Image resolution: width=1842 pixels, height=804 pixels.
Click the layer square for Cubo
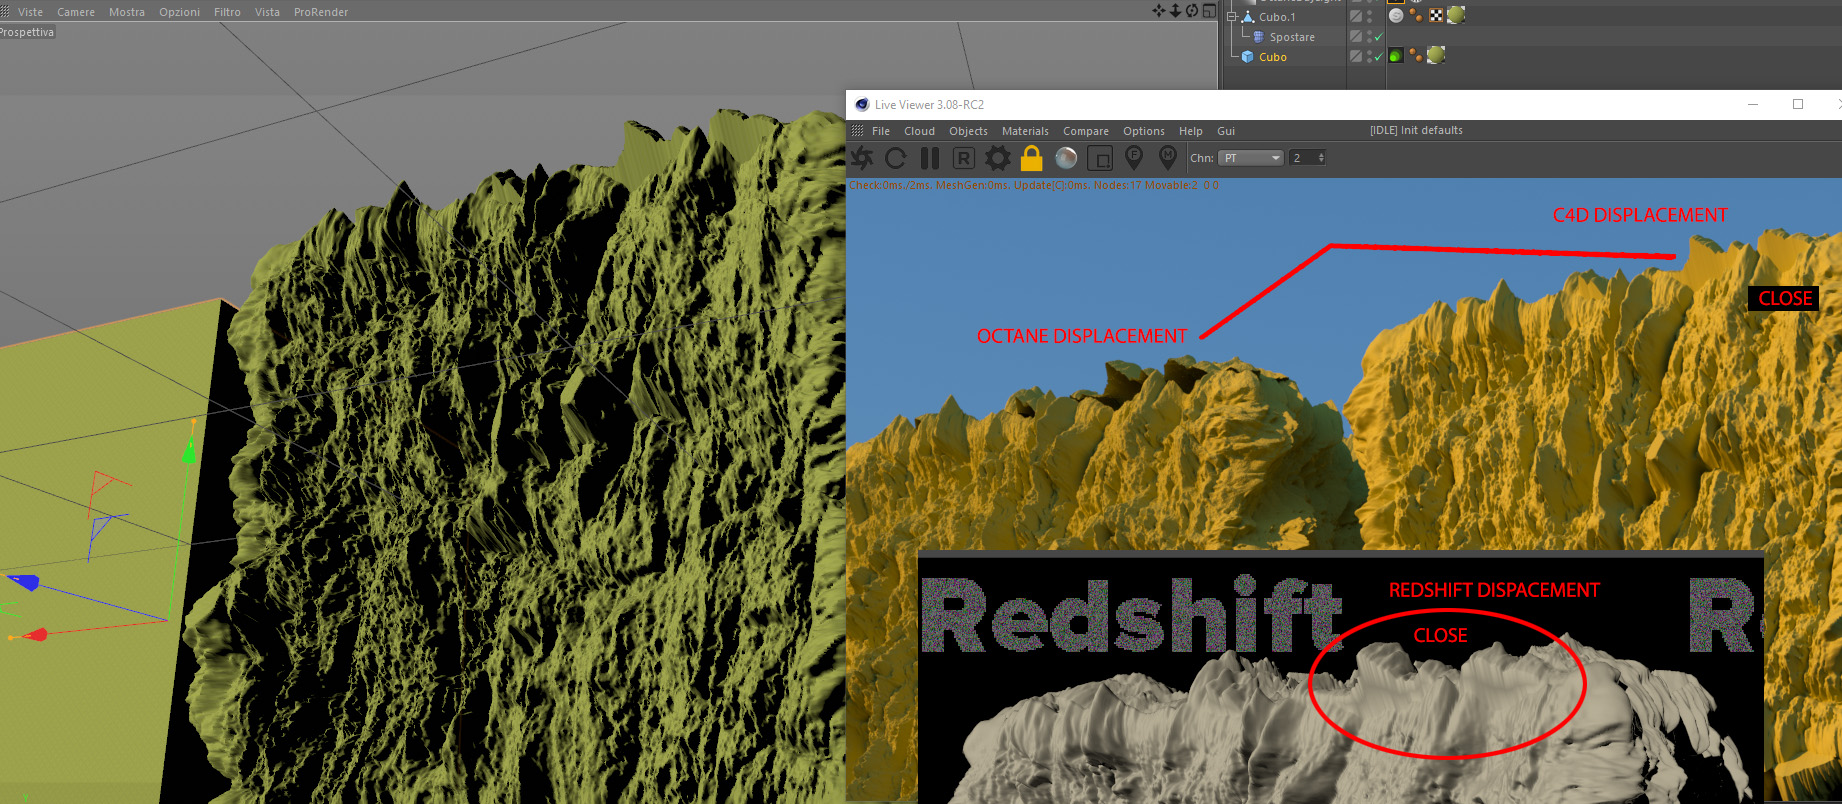pos(1356,56)
